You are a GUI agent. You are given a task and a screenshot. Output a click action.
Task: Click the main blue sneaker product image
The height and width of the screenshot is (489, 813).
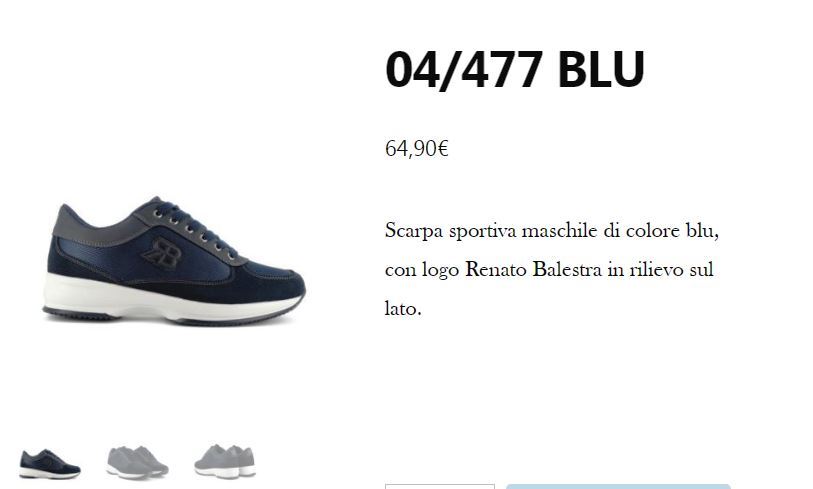click(x=174, y=261)
